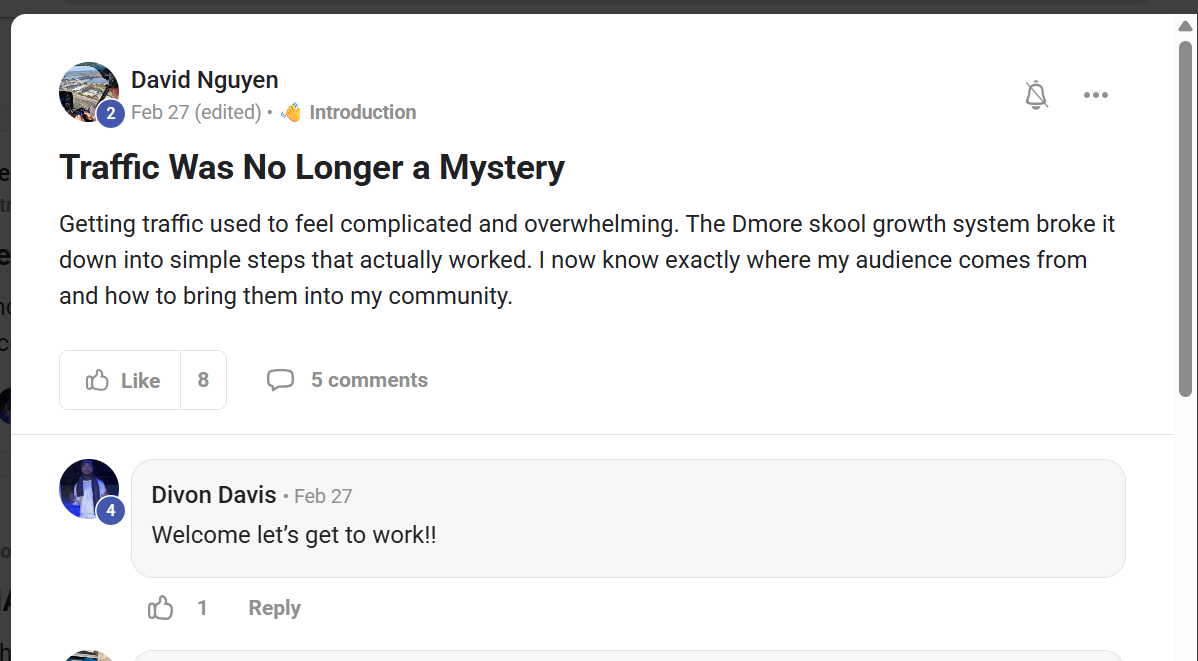Select the Introduction category tag
The image size is (1198, 661).
362,112
